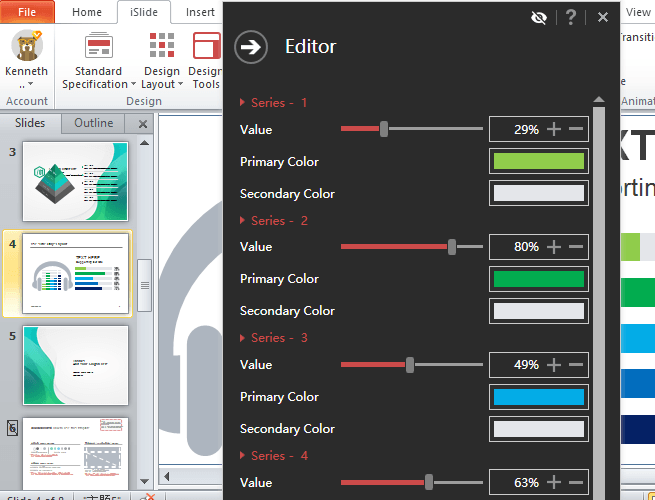Click the slide pane scroll down arrow
Image resolution: width=655 pixels, height=500 pixels.
tap(145, 481)
